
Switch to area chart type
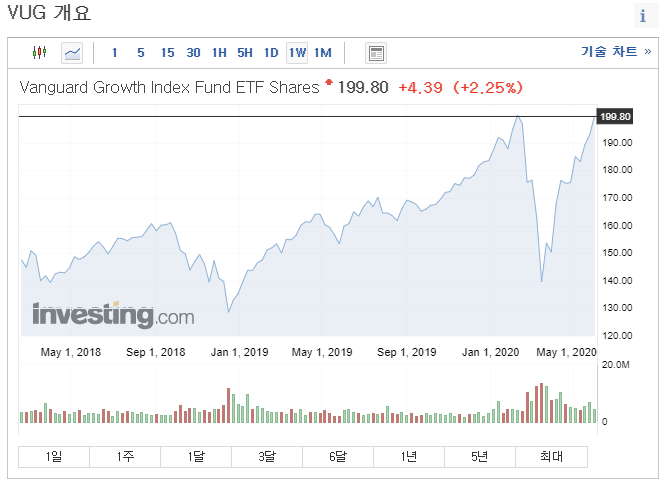tap(72, 52)
